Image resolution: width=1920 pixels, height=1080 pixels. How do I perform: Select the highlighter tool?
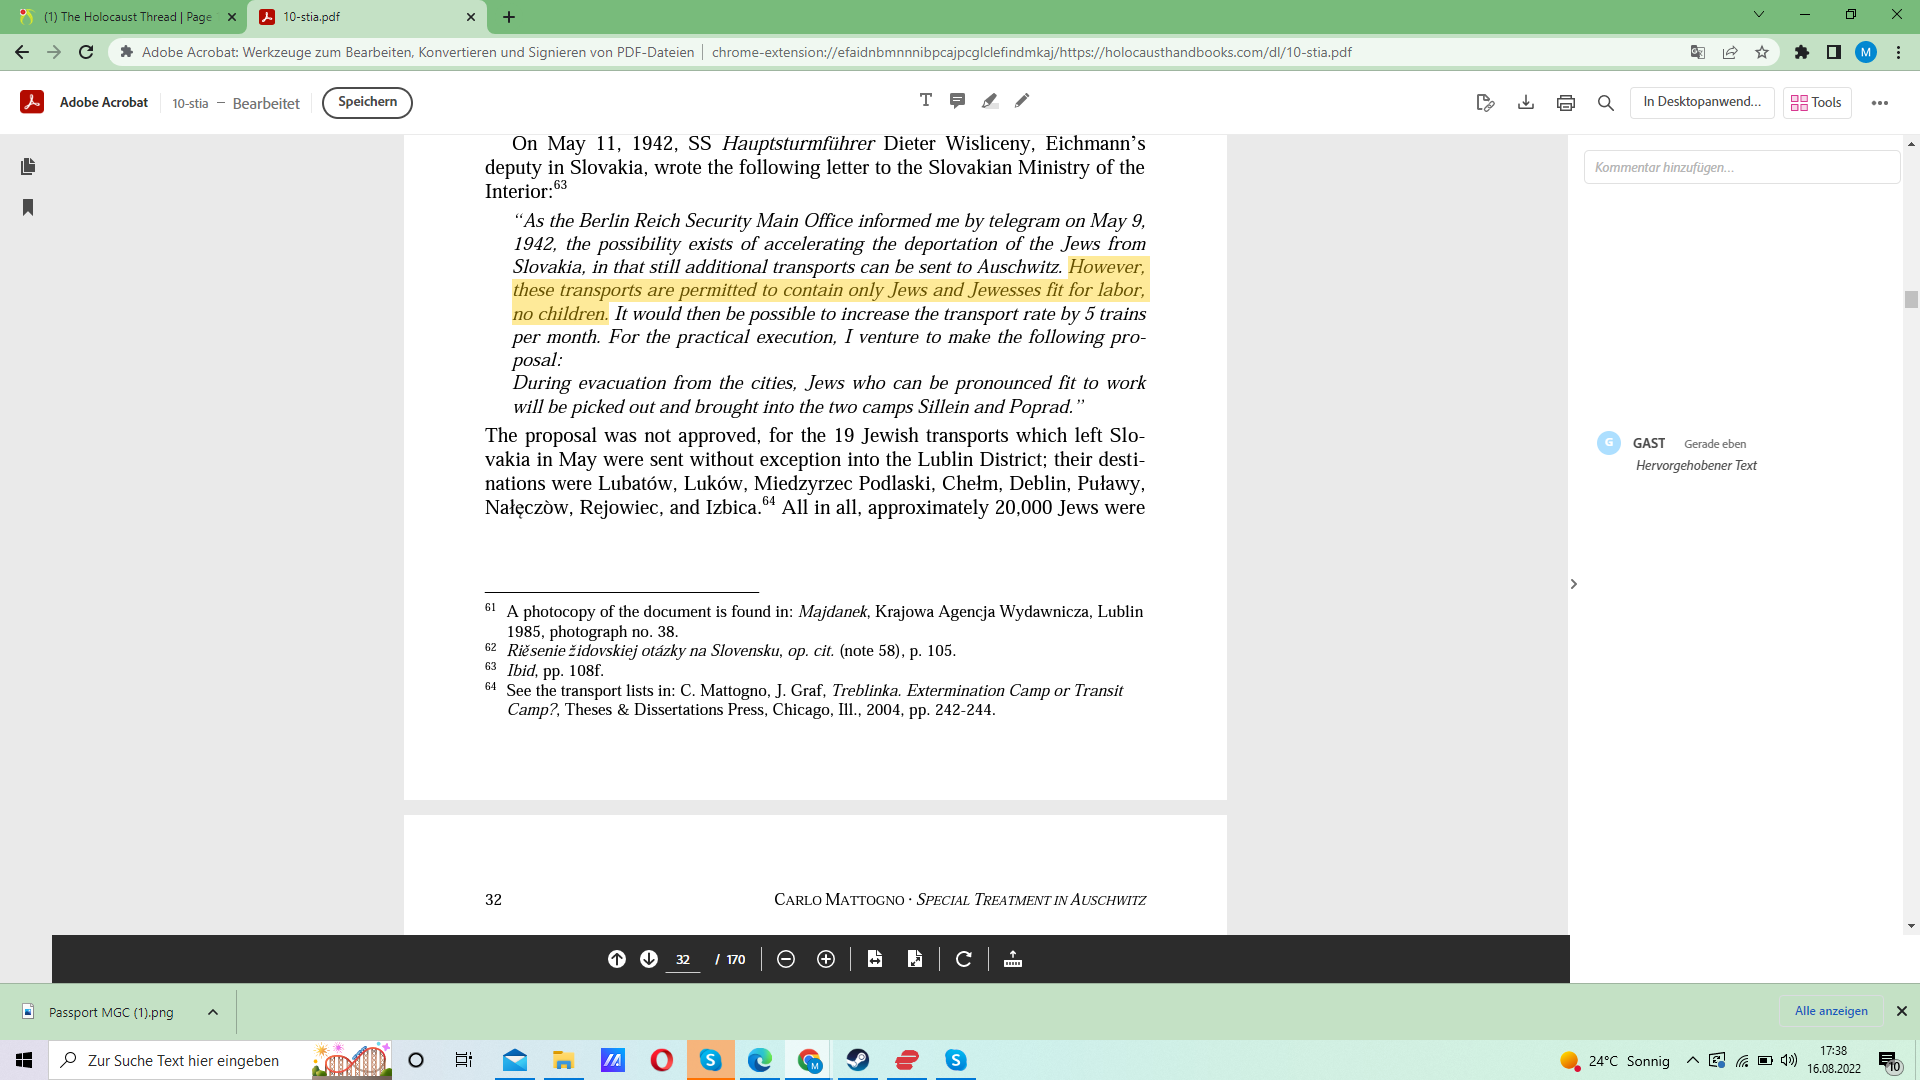click(x=989, y=100)
